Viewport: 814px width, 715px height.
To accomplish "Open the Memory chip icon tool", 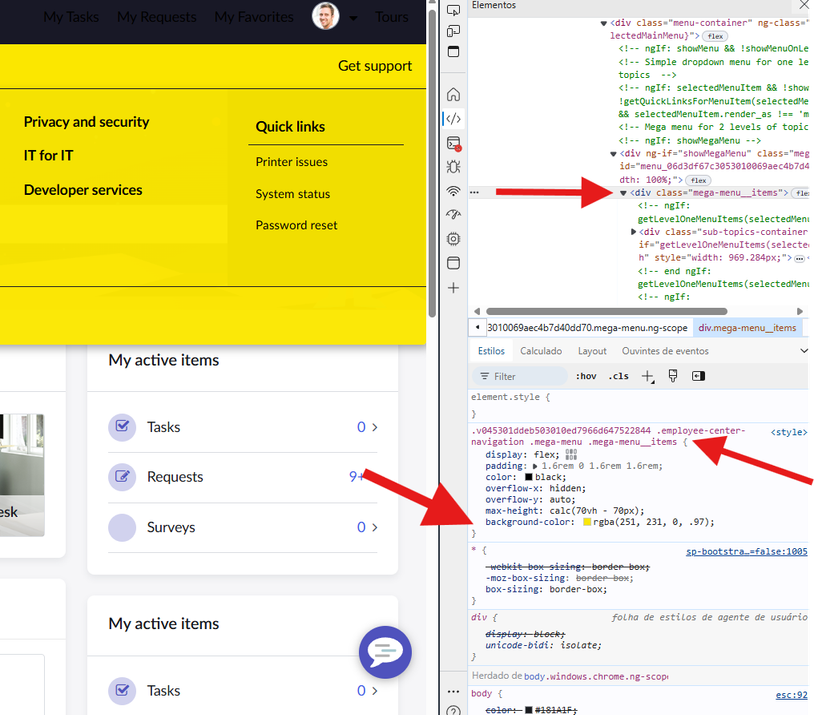I will pos(453,239).
